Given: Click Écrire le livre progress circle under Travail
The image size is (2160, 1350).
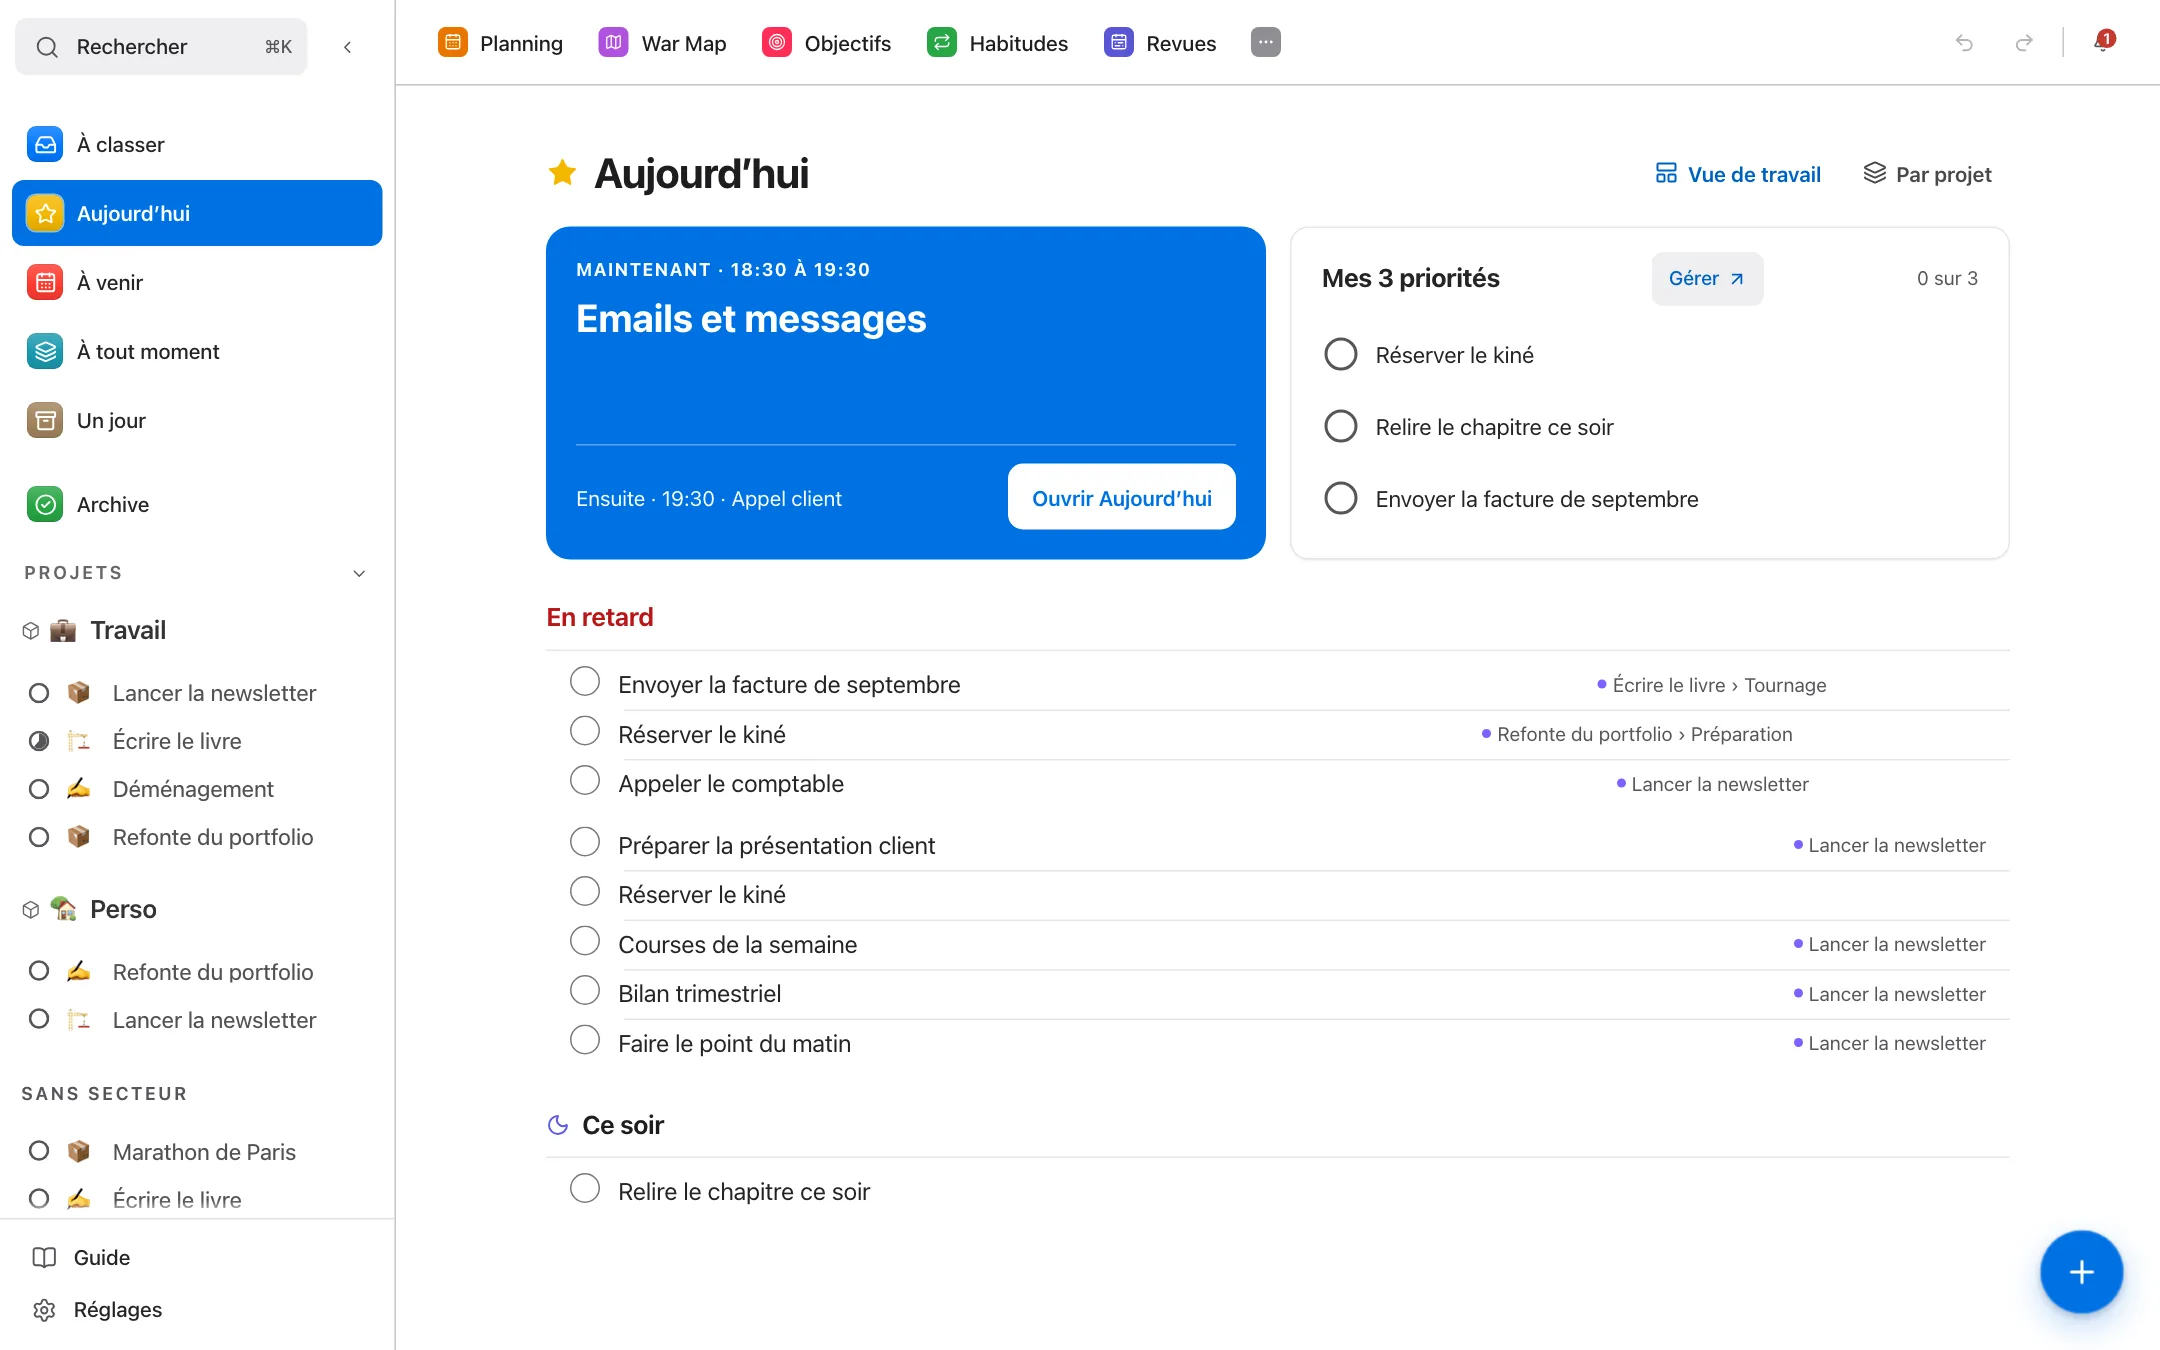Looking at the screenshot, I should (39, 741).
